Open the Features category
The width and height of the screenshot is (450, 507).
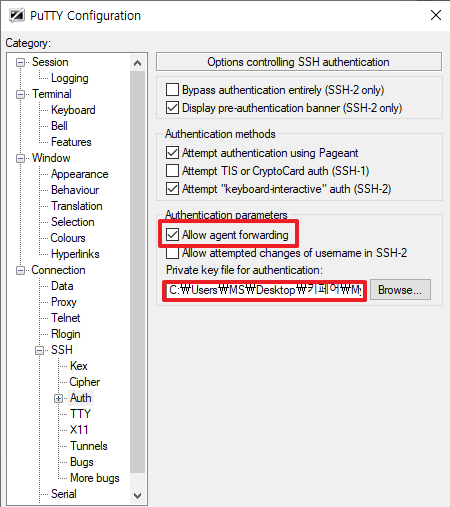click(71, 142)
